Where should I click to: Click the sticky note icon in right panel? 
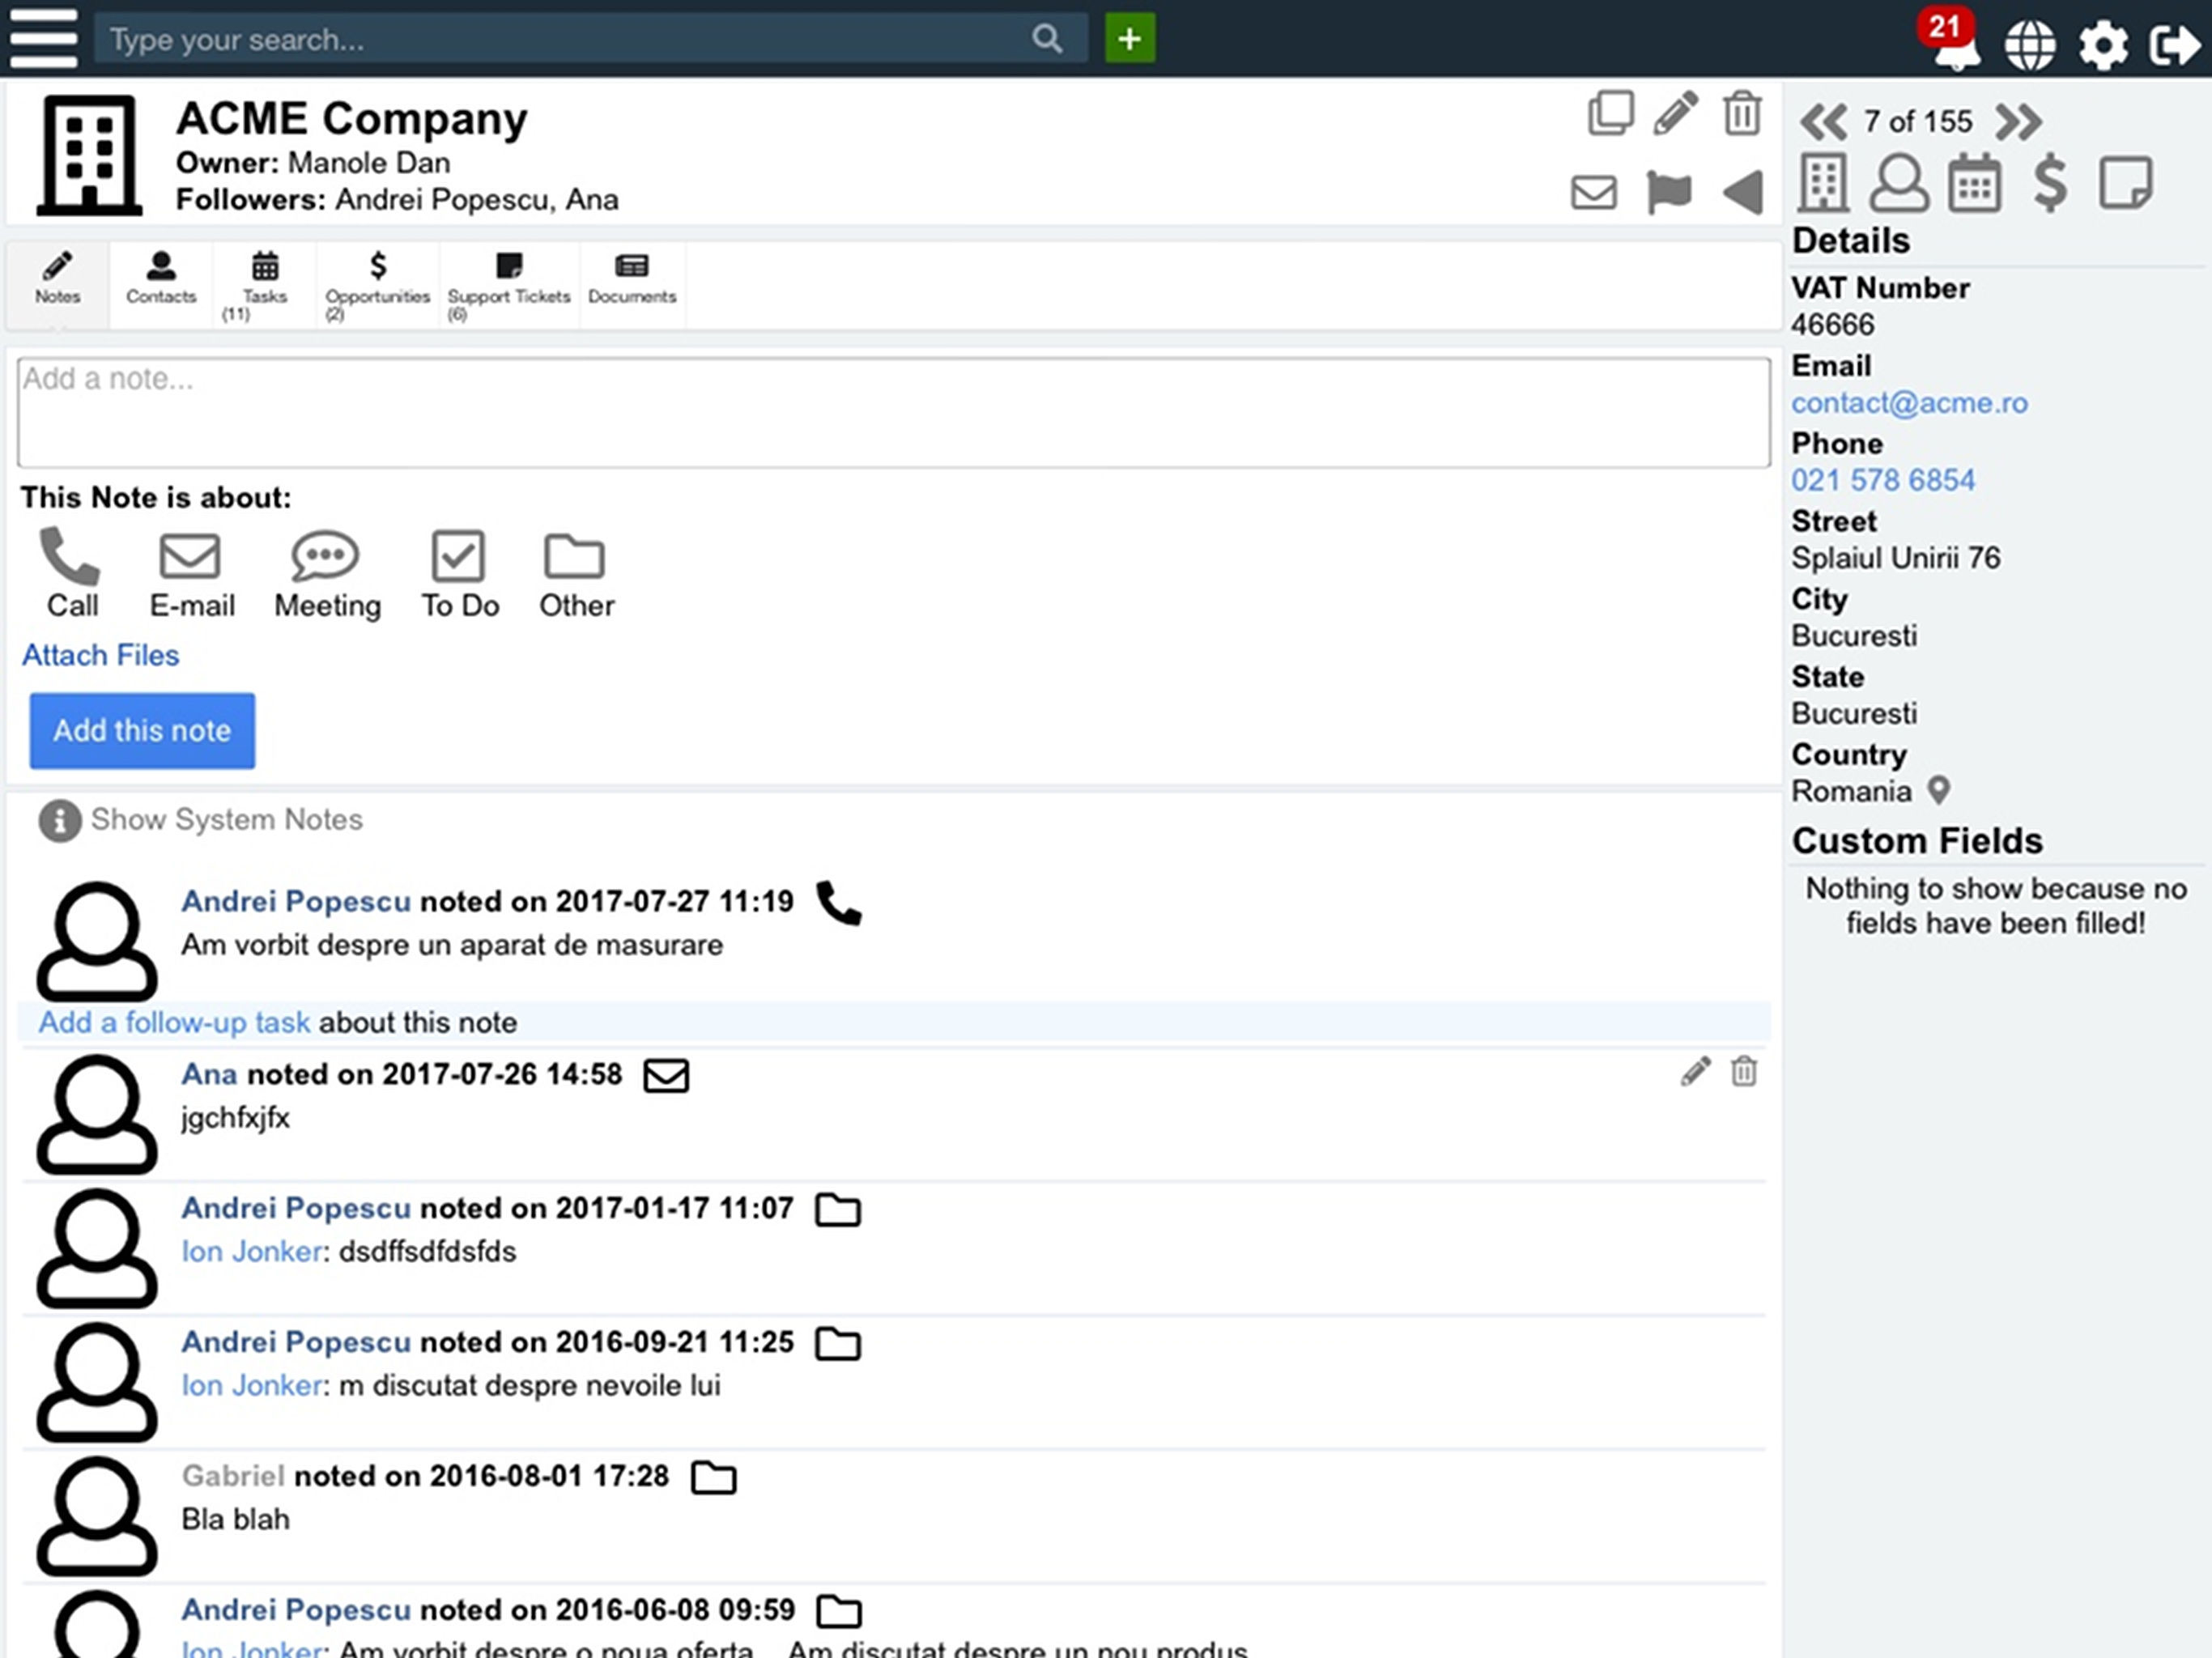coord(2126,183)
